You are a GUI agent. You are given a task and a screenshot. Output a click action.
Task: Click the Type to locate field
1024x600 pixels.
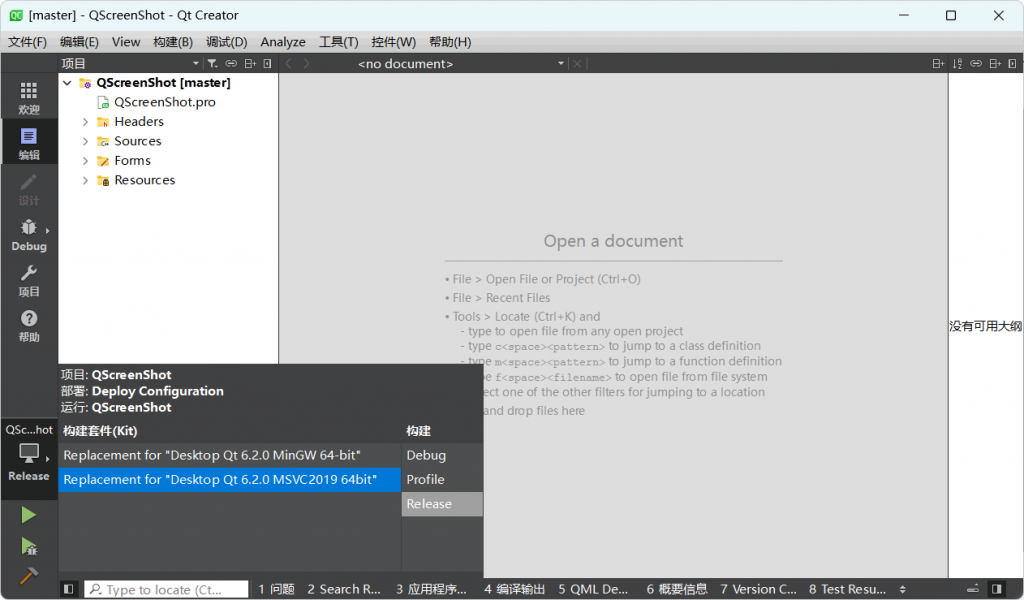(167, 589)
